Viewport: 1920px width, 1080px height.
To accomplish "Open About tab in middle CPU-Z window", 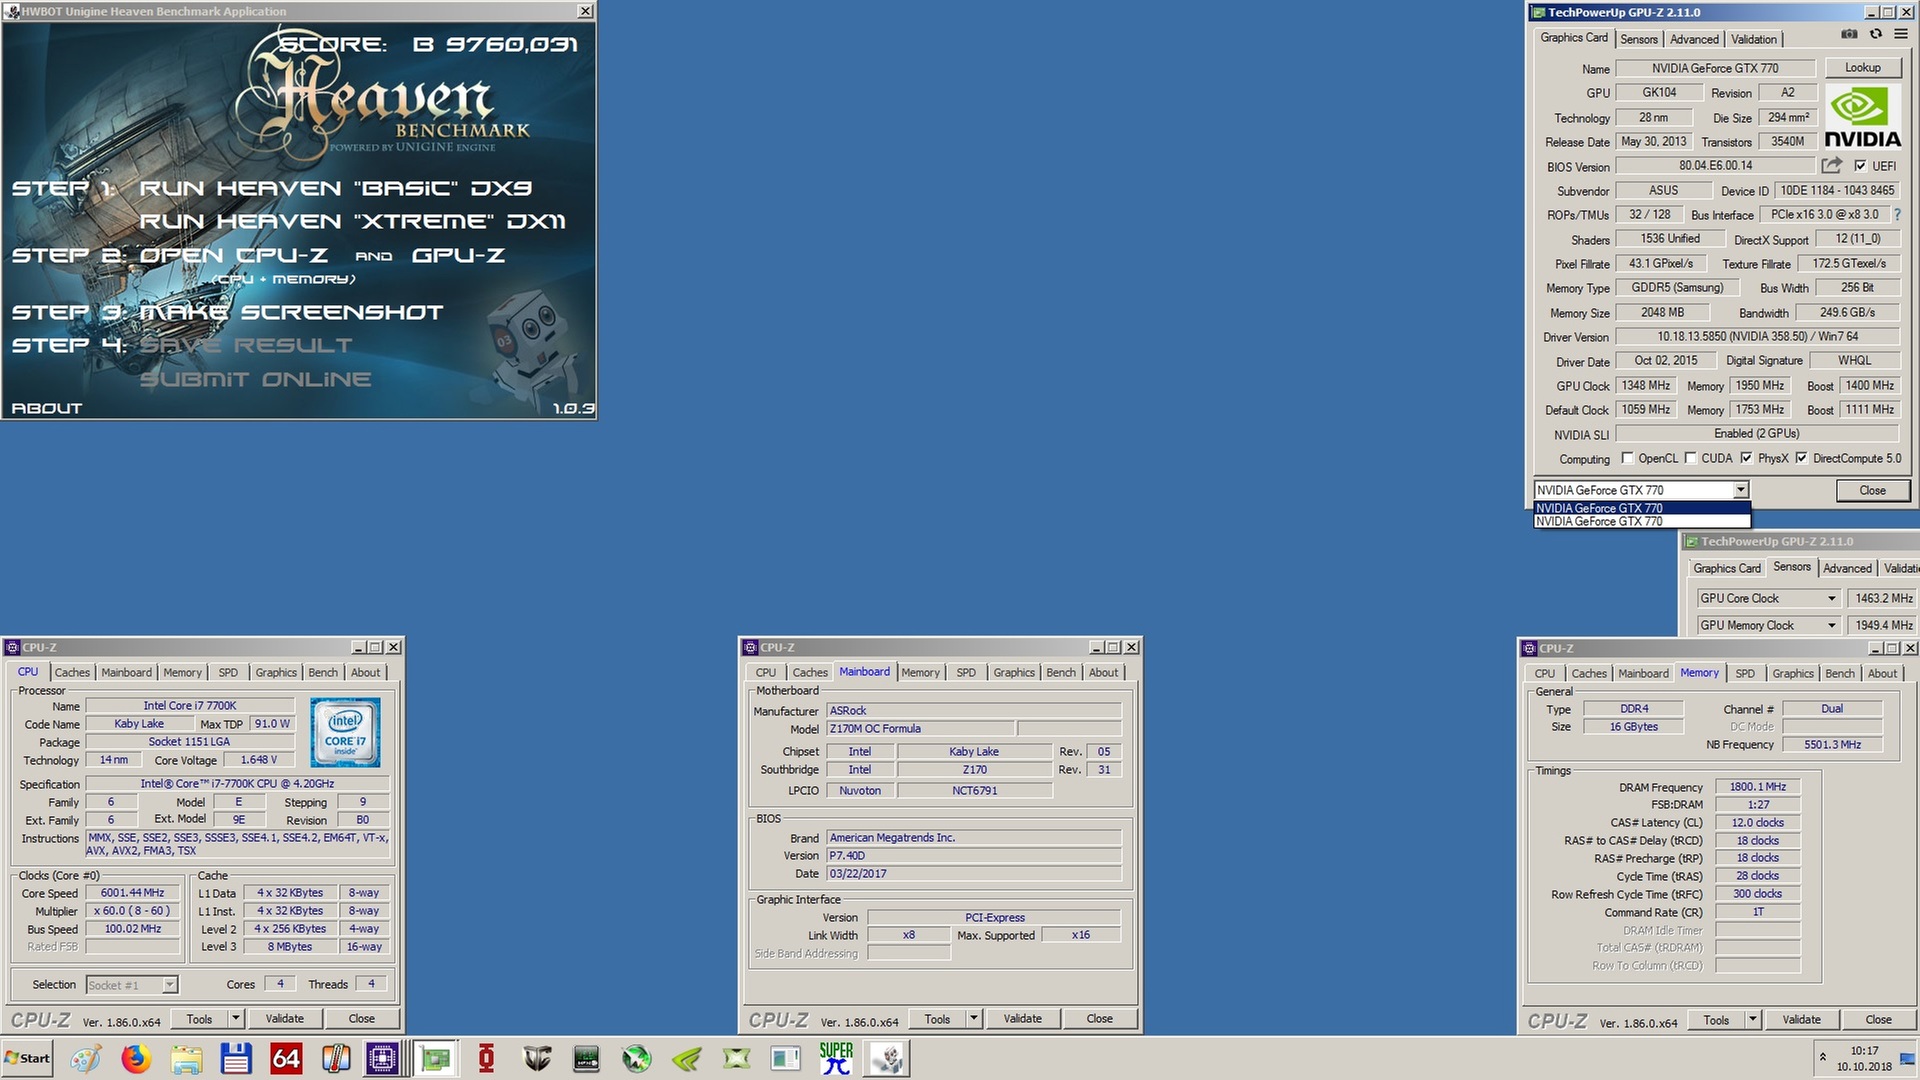I will pyautogui.click(x=1104, y=673).
